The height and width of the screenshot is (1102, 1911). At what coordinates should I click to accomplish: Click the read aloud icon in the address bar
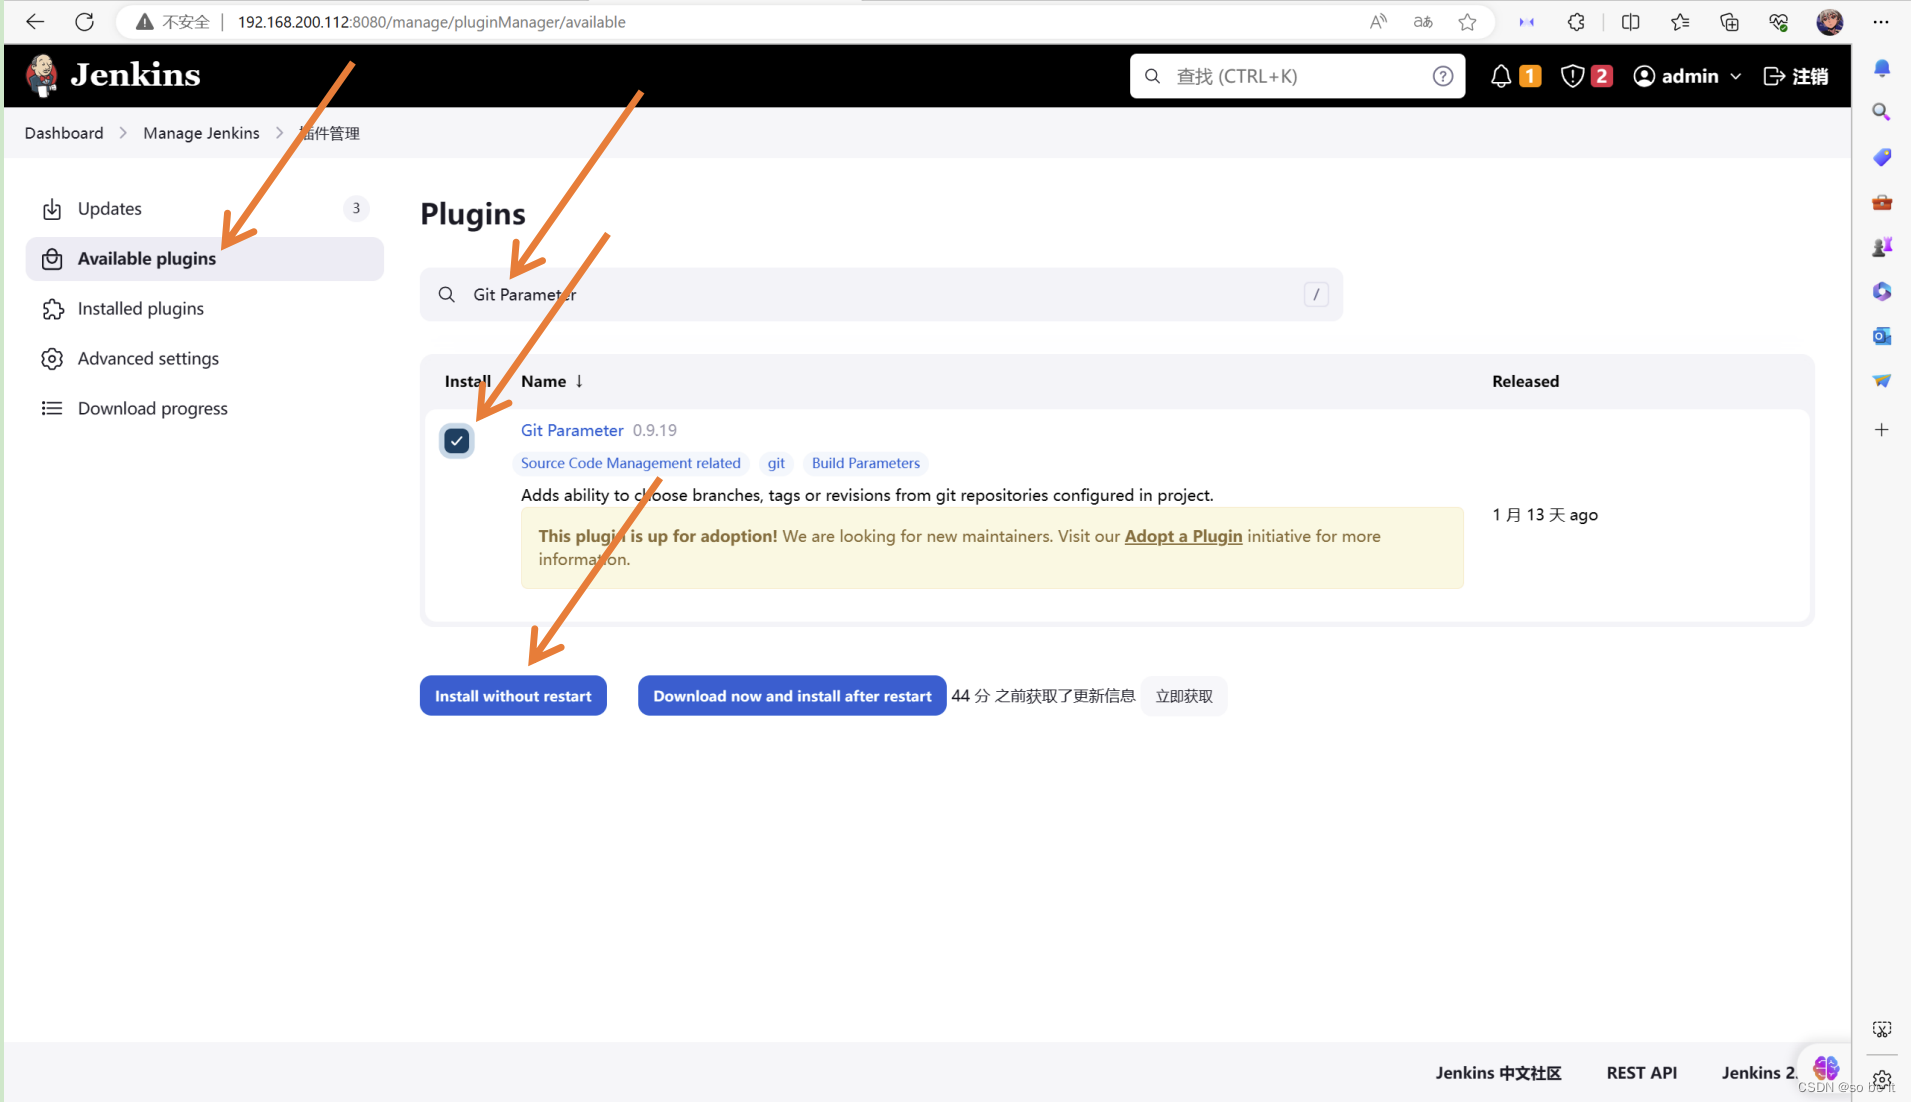[x=1378, y=21]
